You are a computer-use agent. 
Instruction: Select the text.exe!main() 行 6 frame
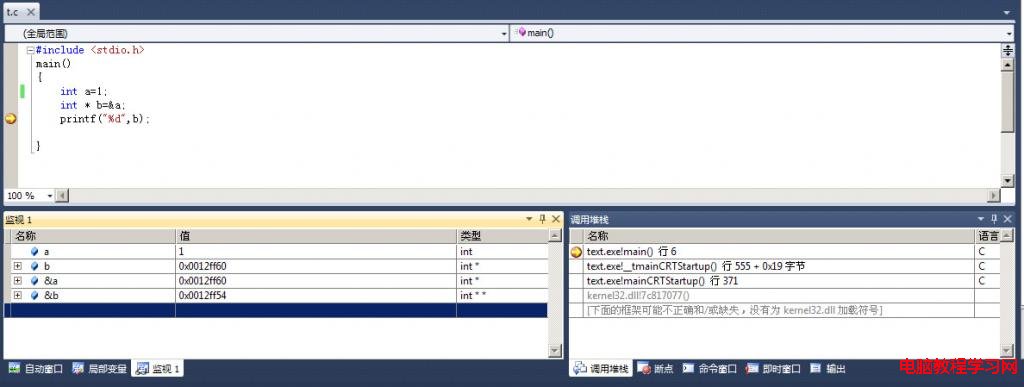[785, 251]
